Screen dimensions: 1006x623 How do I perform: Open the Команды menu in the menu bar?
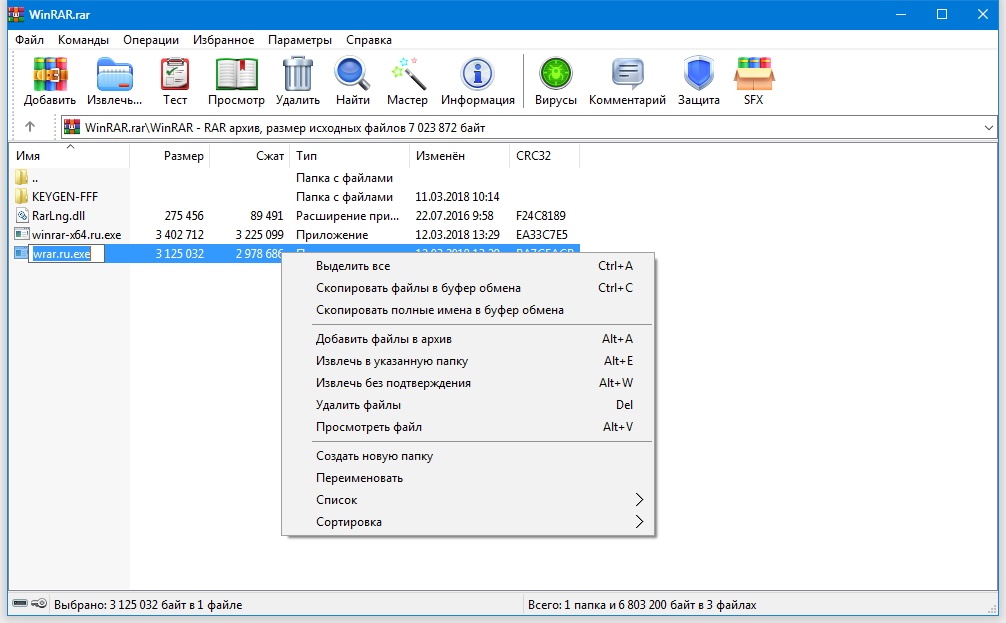pyautogui.click(x=83, y=40)
